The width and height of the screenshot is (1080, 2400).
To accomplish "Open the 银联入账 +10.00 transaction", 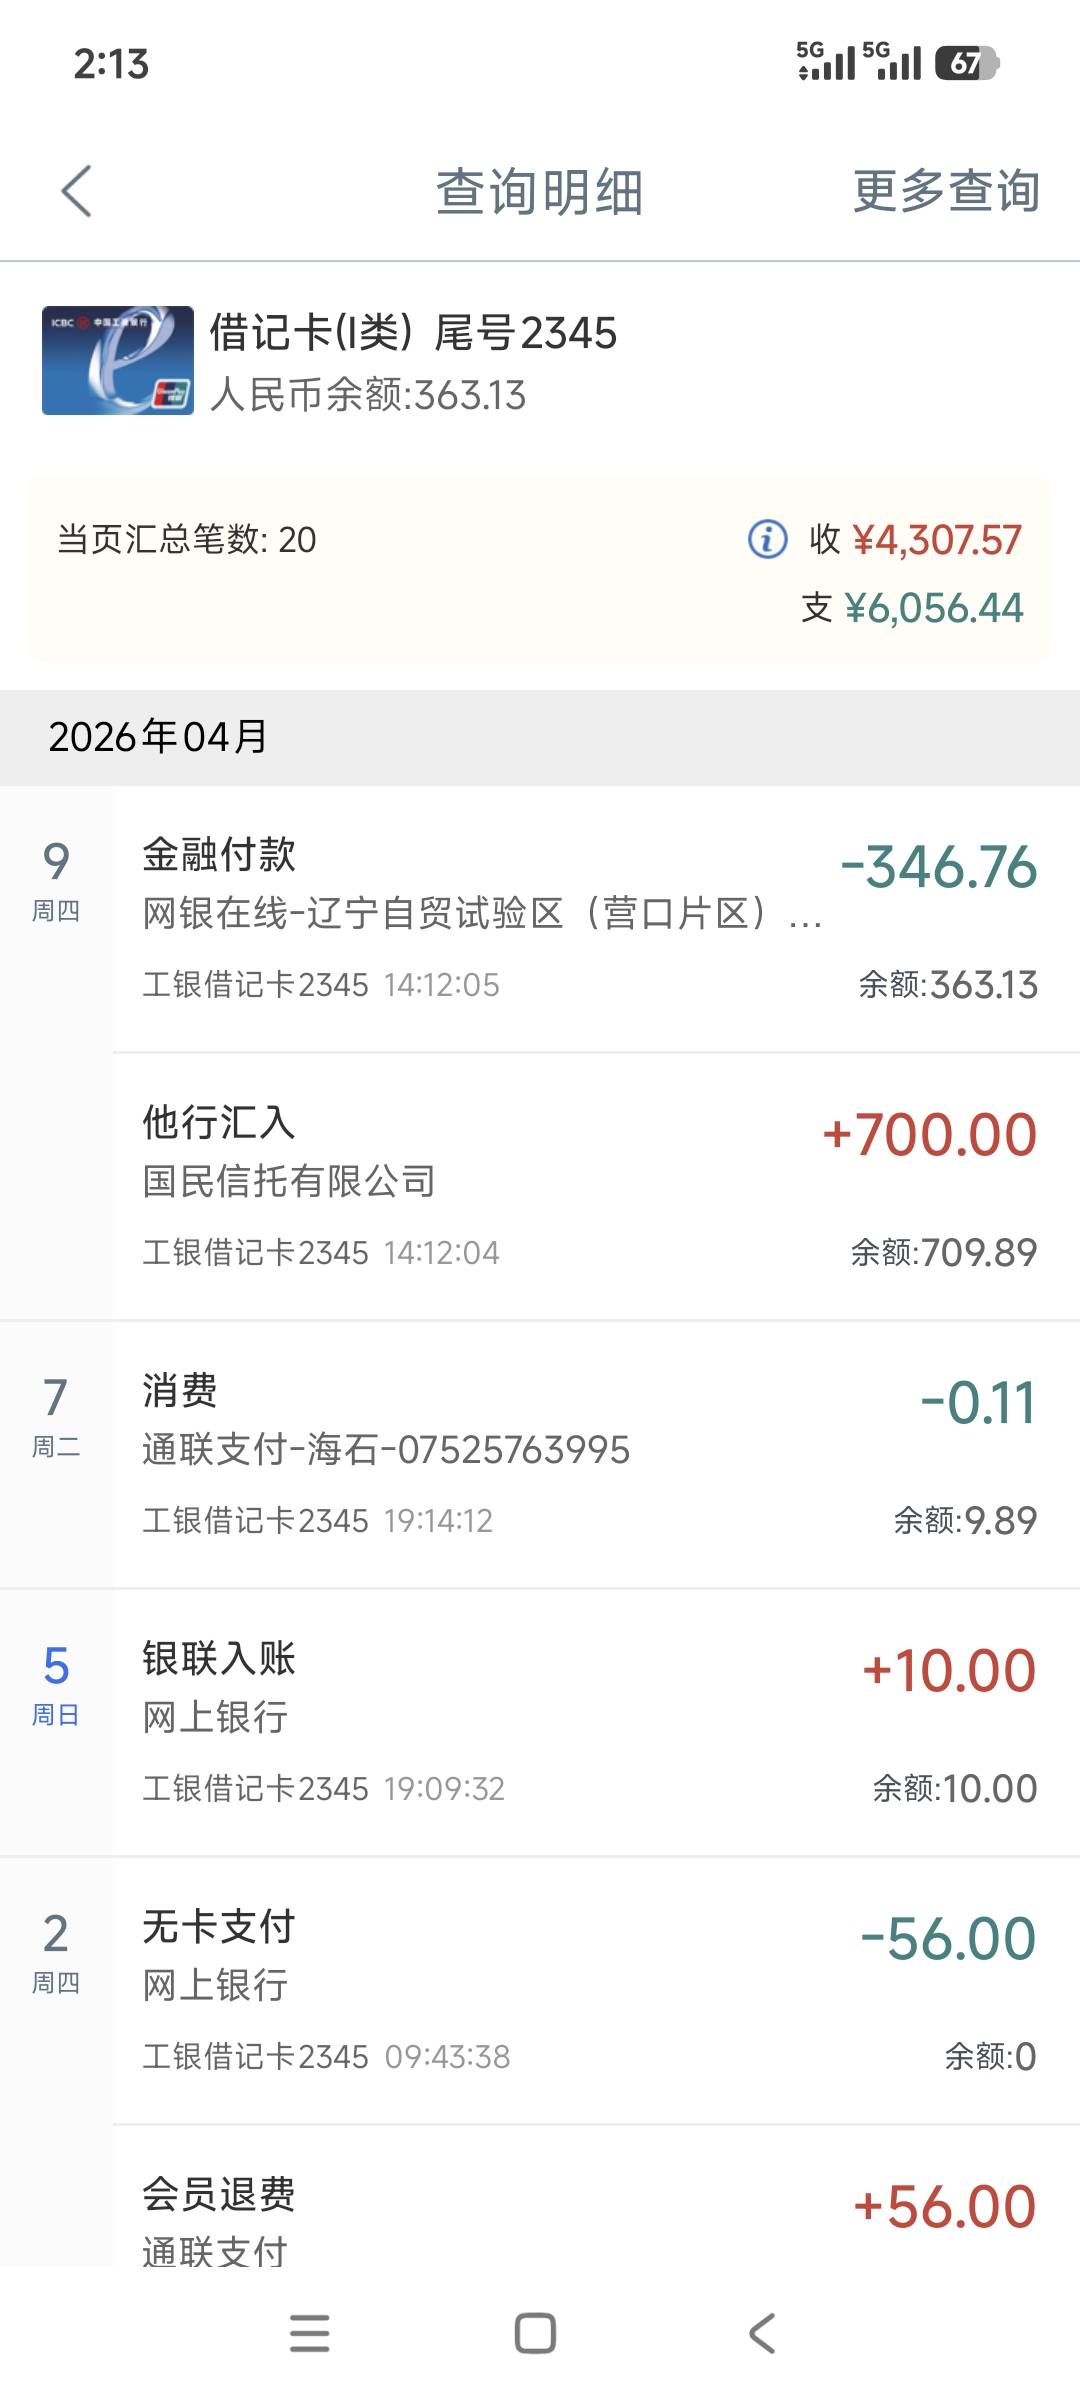I will click(x=590, y=1722).
